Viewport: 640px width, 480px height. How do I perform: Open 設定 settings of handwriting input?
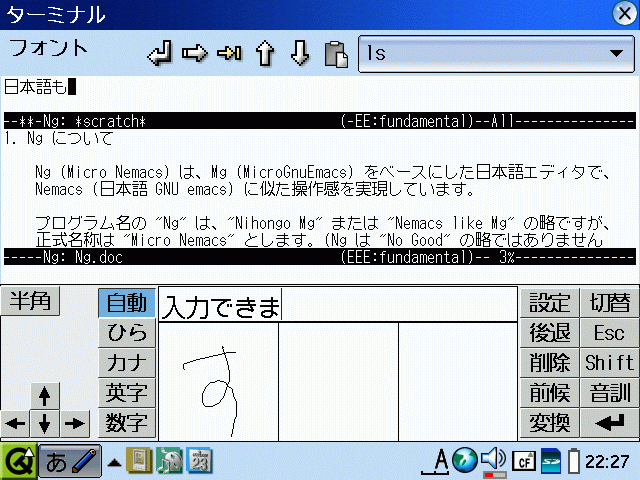[x=549, y=303]
